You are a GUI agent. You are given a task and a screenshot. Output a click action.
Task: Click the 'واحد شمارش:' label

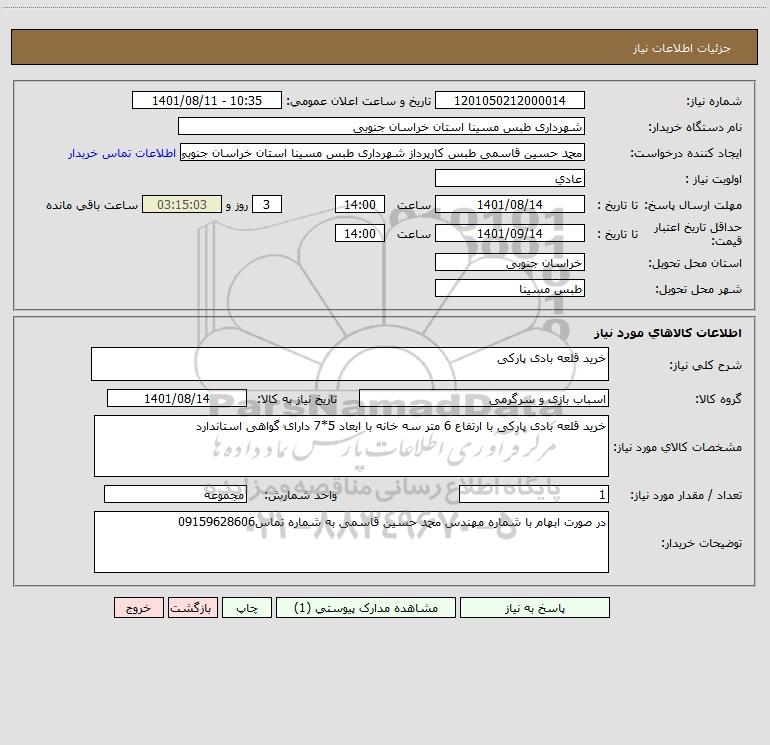[x=301, y=496]
